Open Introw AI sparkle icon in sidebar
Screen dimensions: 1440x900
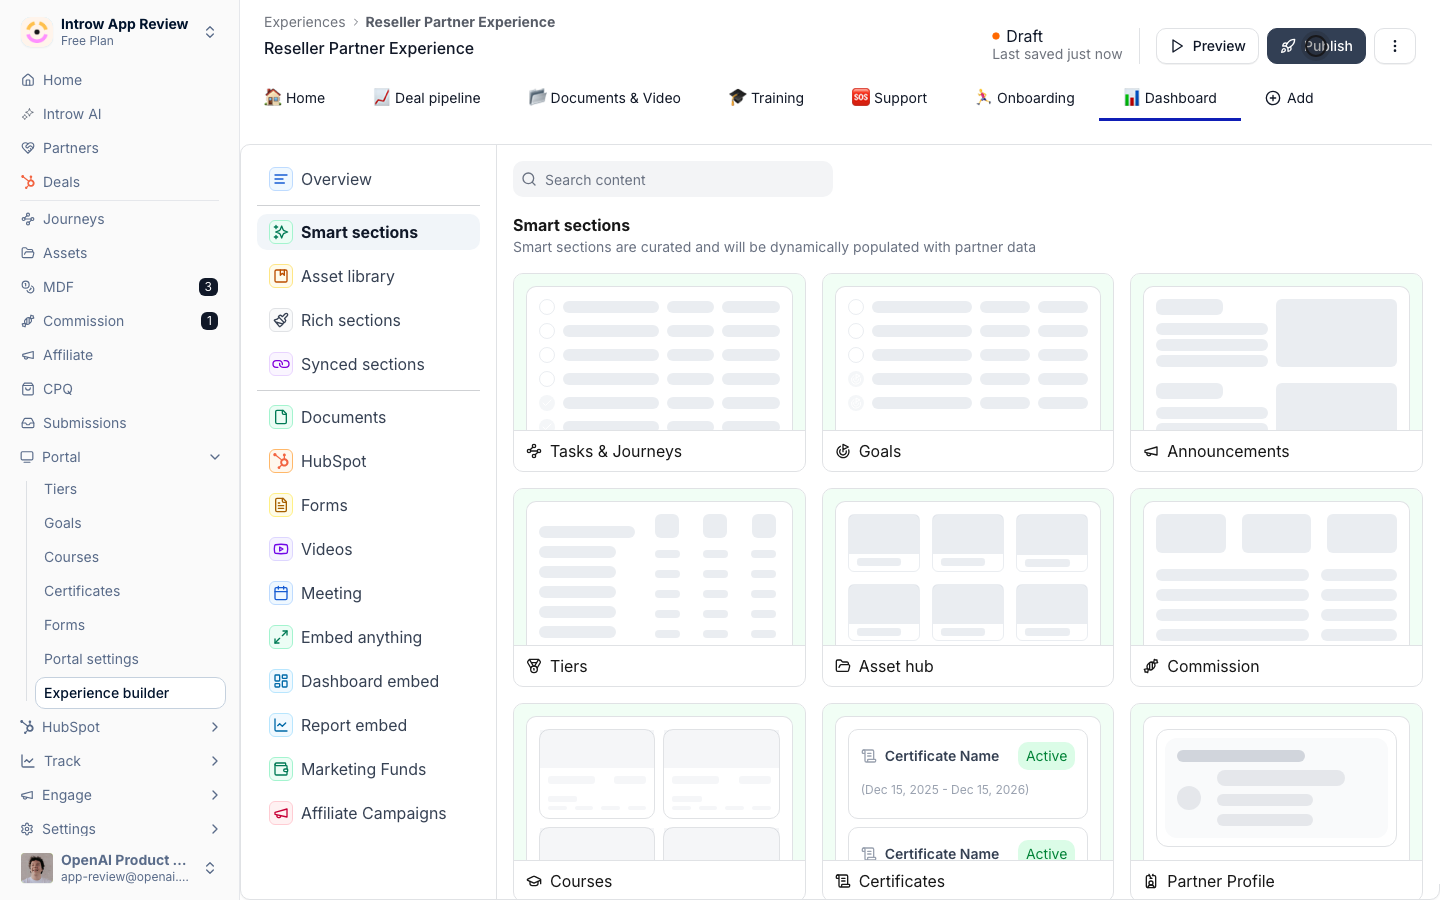point(28,114)
